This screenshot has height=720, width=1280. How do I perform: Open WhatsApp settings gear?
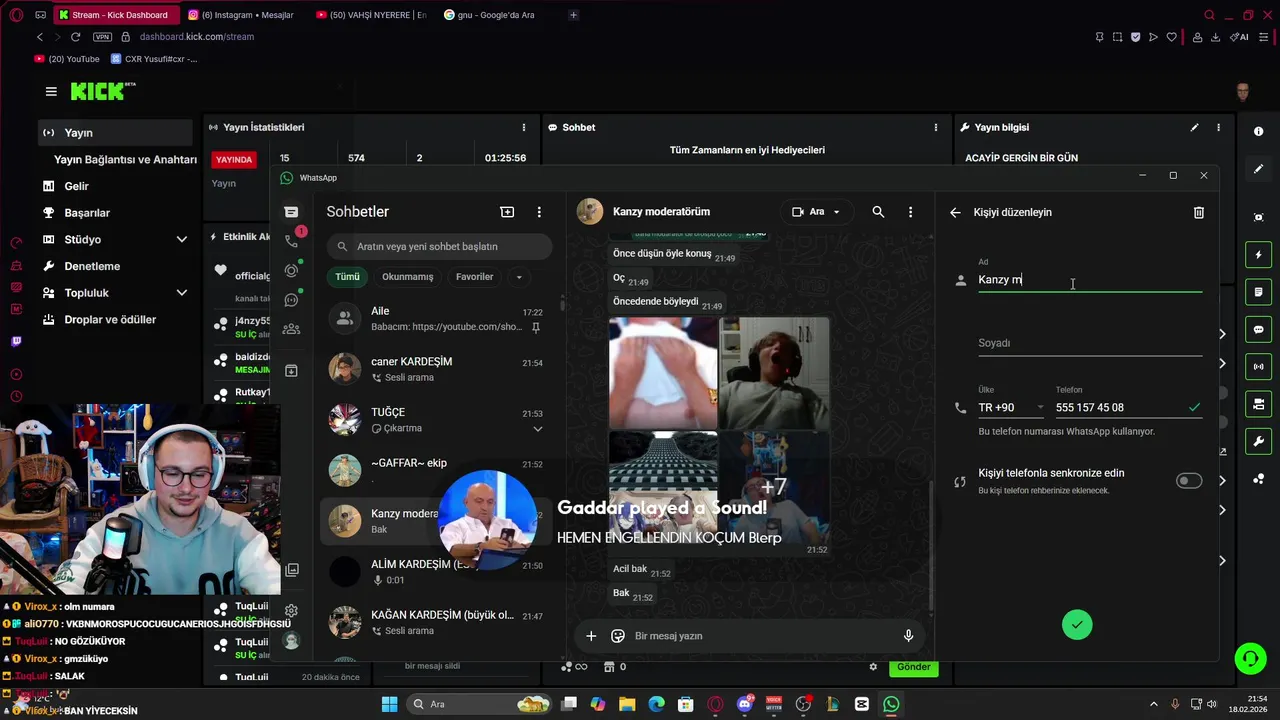(x=291, y=610)
